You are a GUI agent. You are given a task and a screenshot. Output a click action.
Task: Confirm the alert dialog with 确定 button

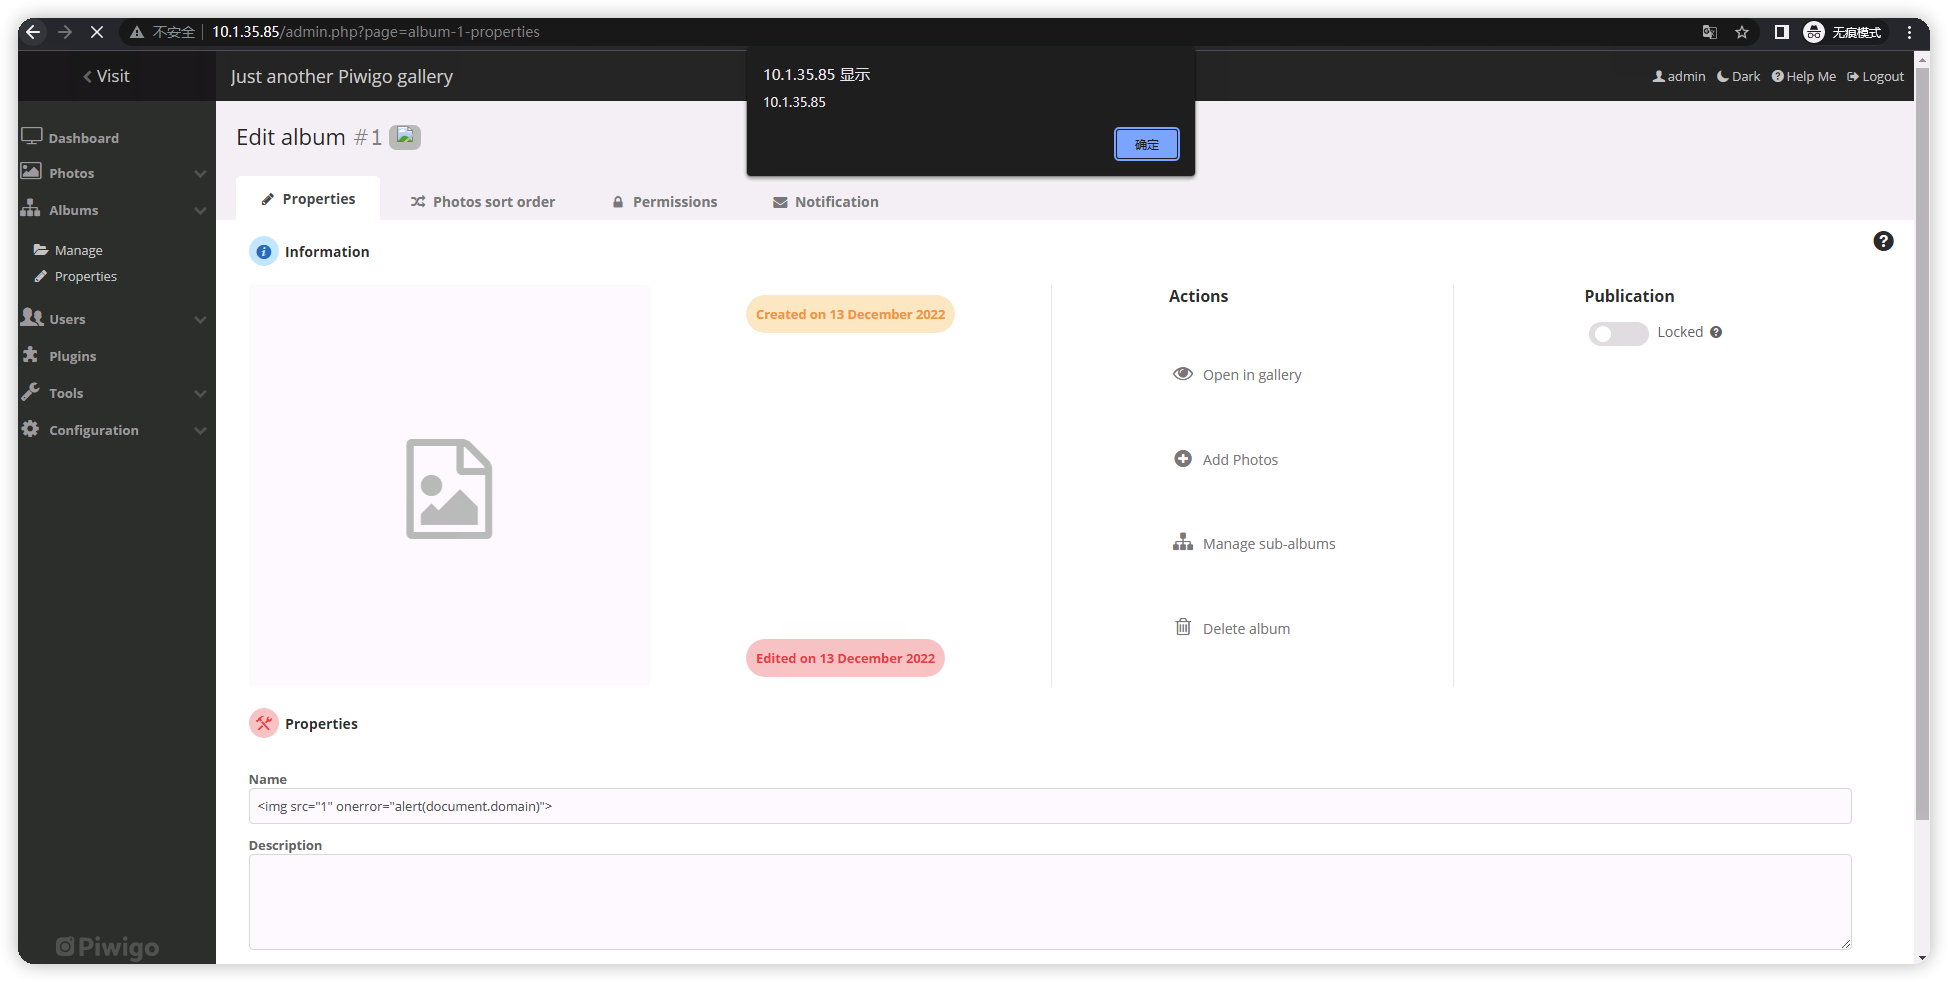click(x=1146, y=144)
